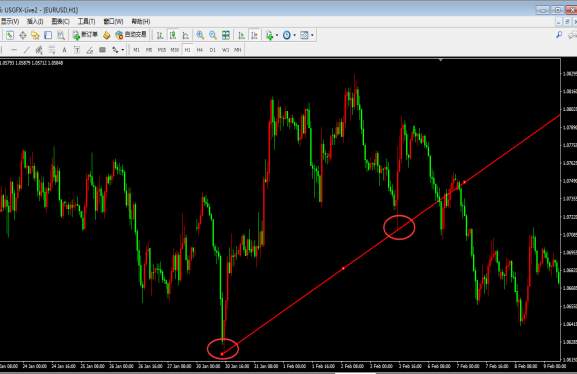
Task: Switch chart to candlesticks type
Action: (x=173, y=35)
